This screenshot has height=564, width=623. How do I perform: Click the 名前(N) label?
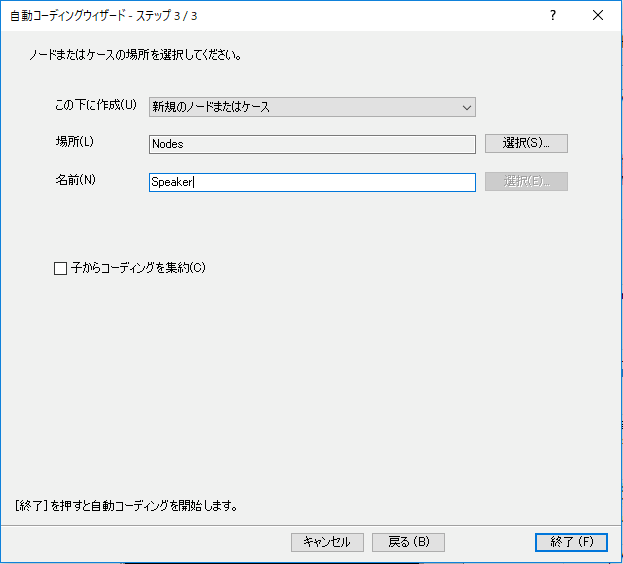coord(75,180)
